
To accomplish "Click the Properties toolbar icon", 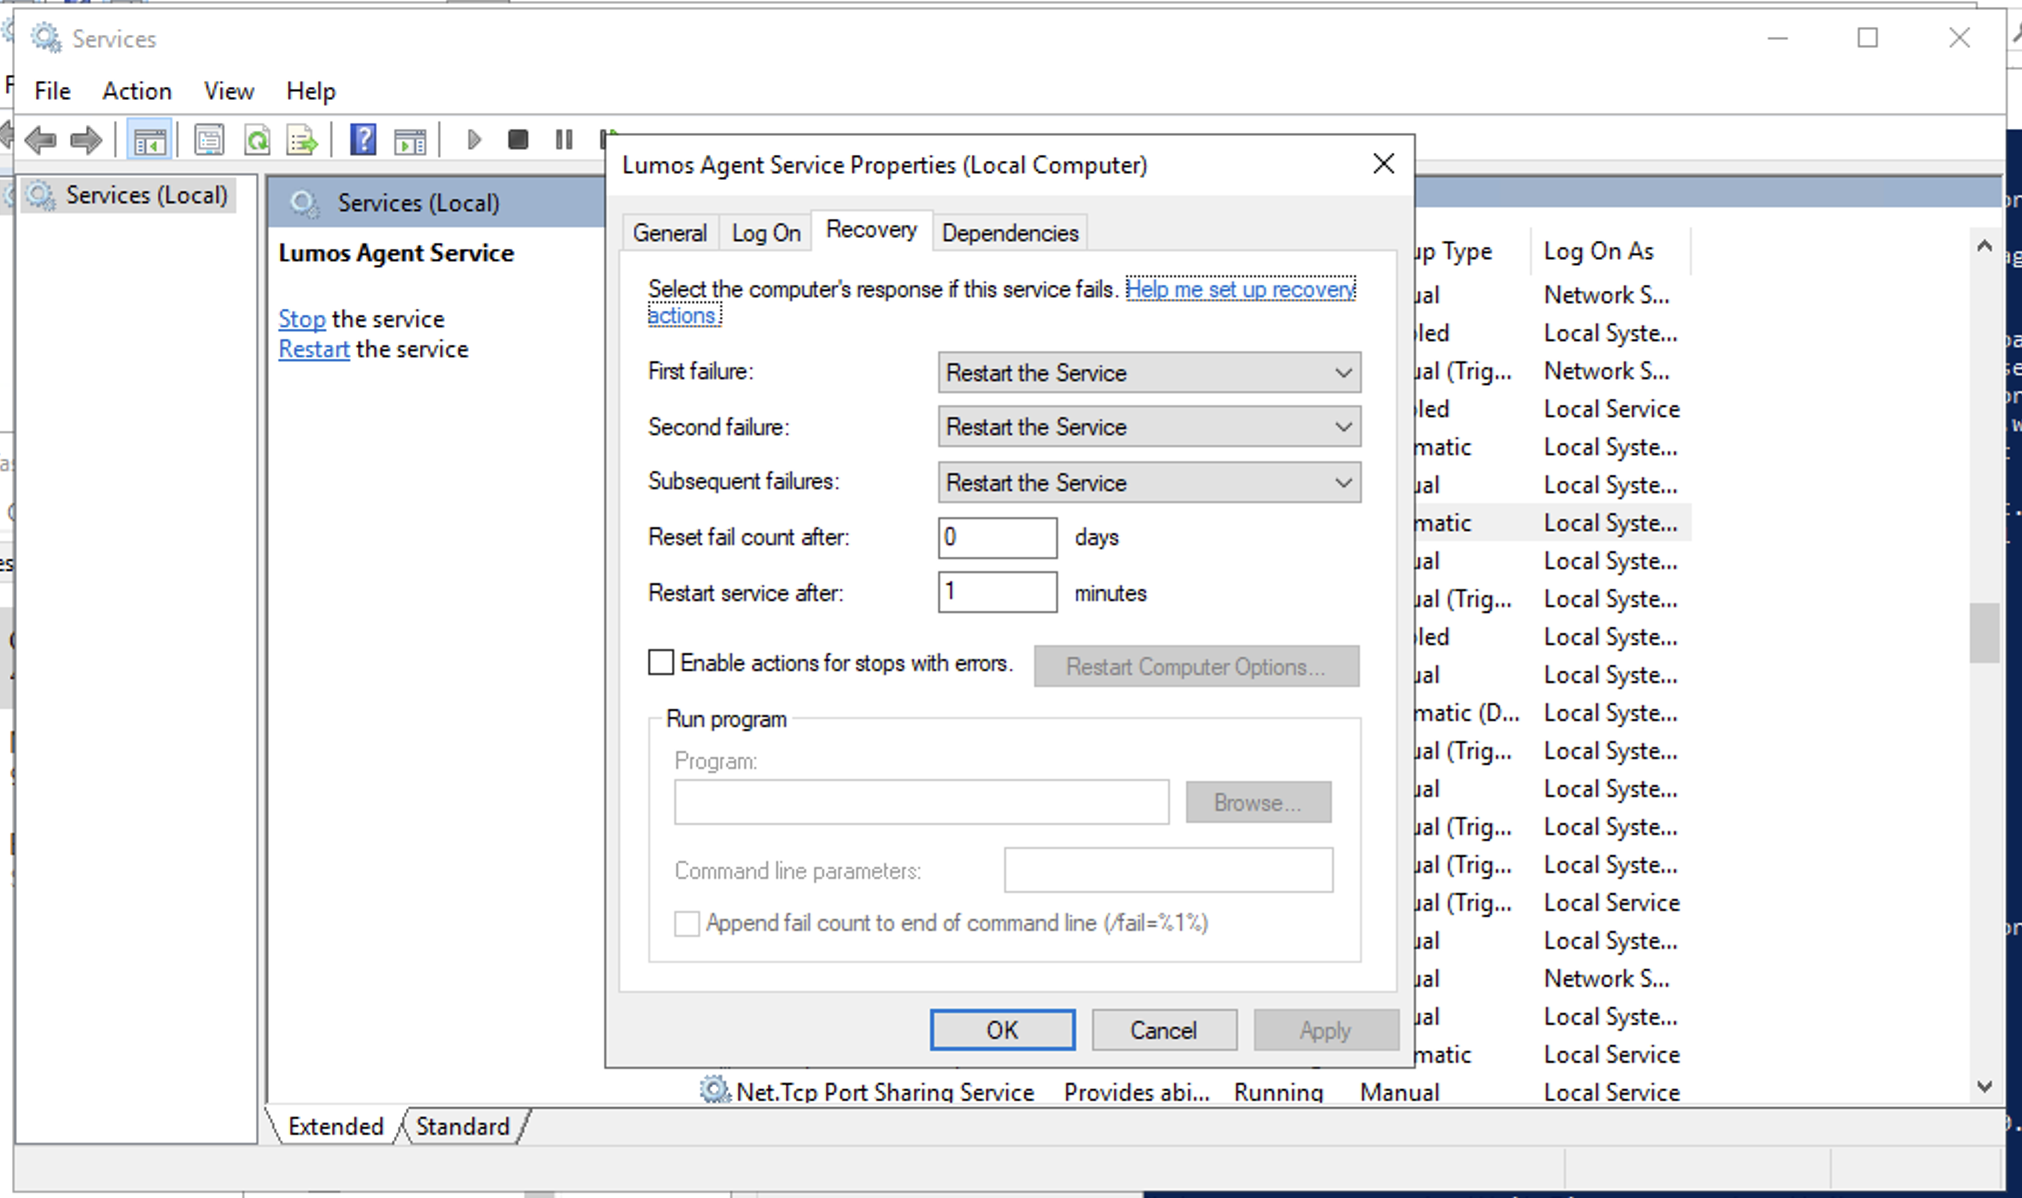I will click(x=209, y=140).
